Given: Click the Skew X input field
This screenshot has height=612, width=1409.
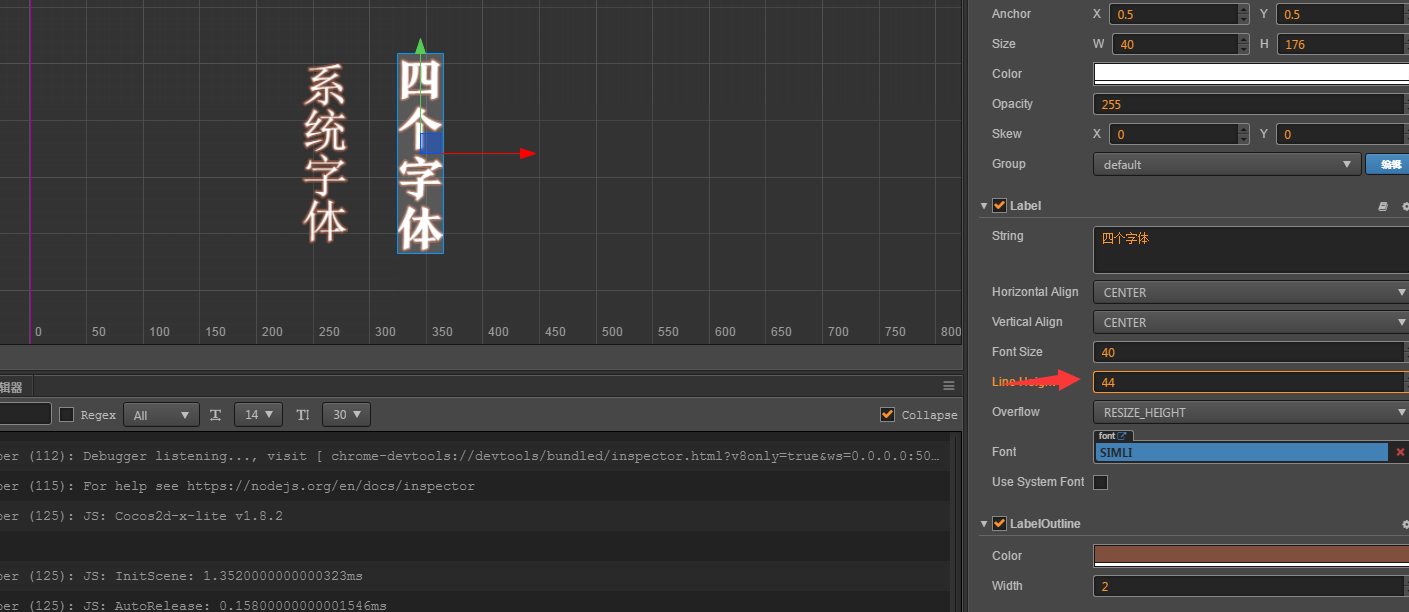Looking at the screenshot, I should coord(1172,134).
